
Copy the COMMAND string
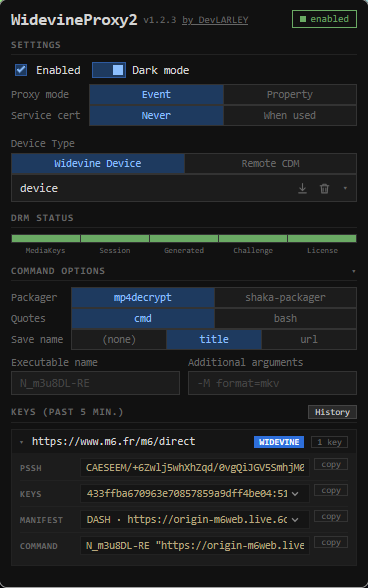[331, 542]
